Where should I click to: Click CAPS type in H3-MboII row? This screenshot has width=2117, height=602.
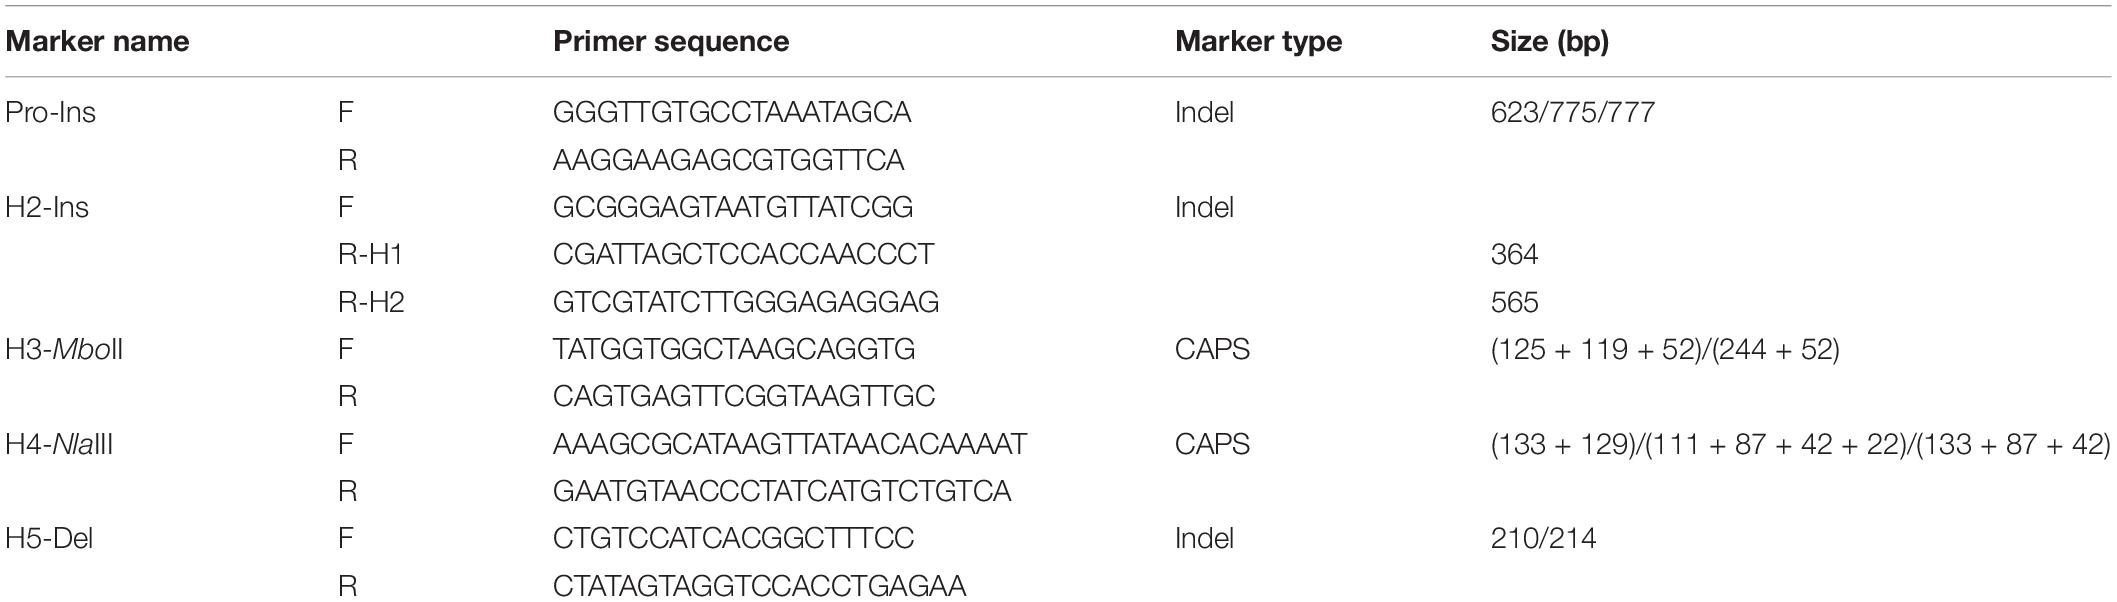click(x=1213, y=349)
